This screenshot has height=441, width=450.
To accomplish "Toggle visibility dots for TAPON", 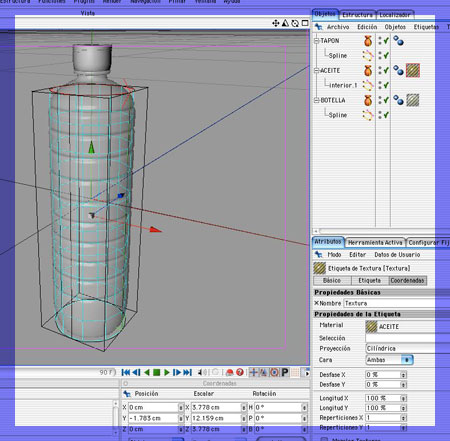I will point(380,41).
